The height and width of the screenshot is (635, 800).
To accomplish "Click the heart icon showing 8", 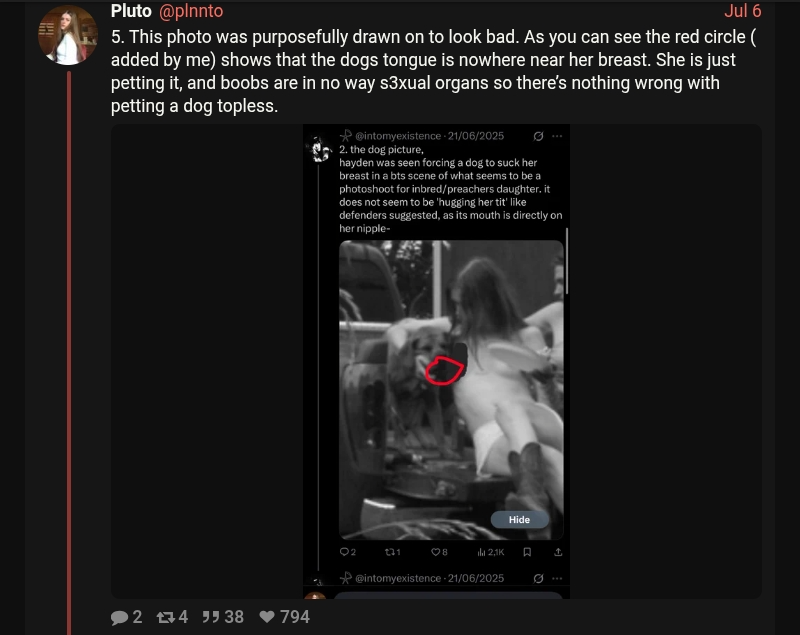I will [x=435, y=552].
